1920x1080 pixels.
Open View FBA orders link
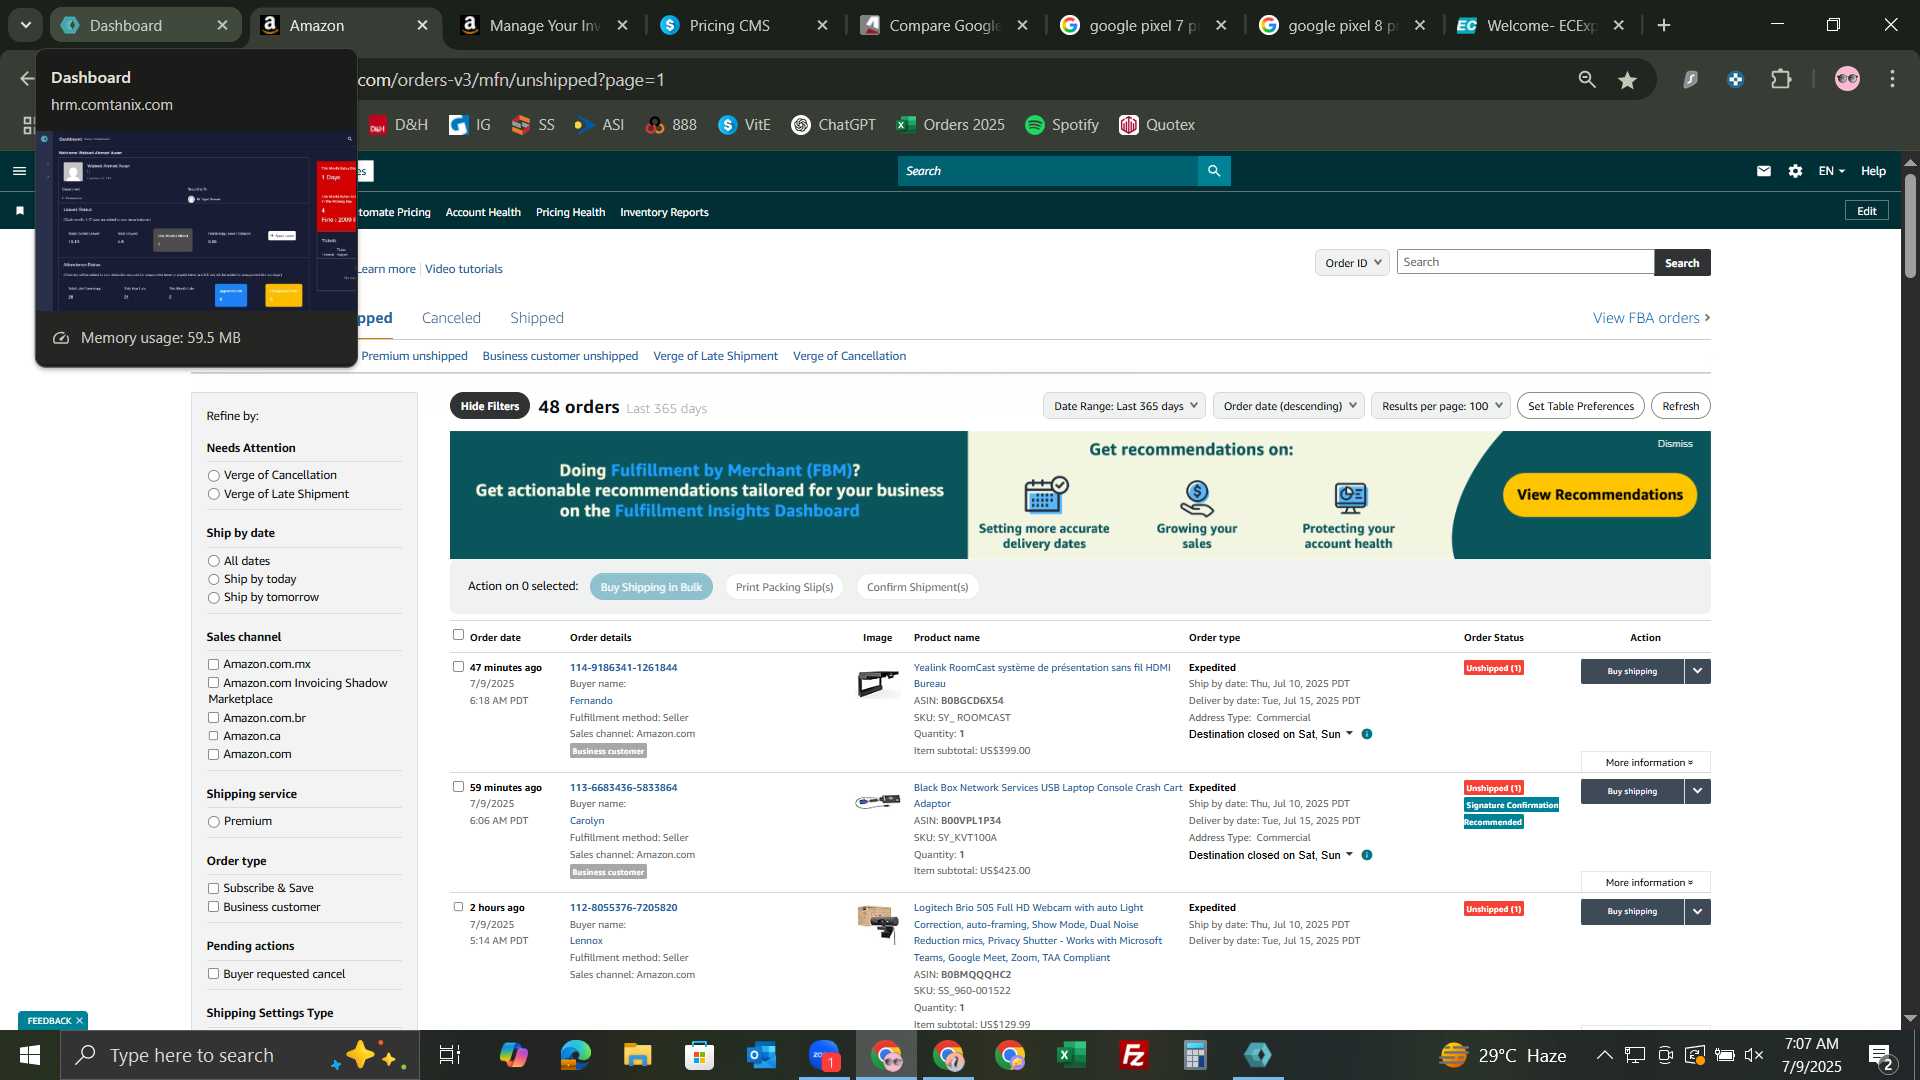[1651, 318]
